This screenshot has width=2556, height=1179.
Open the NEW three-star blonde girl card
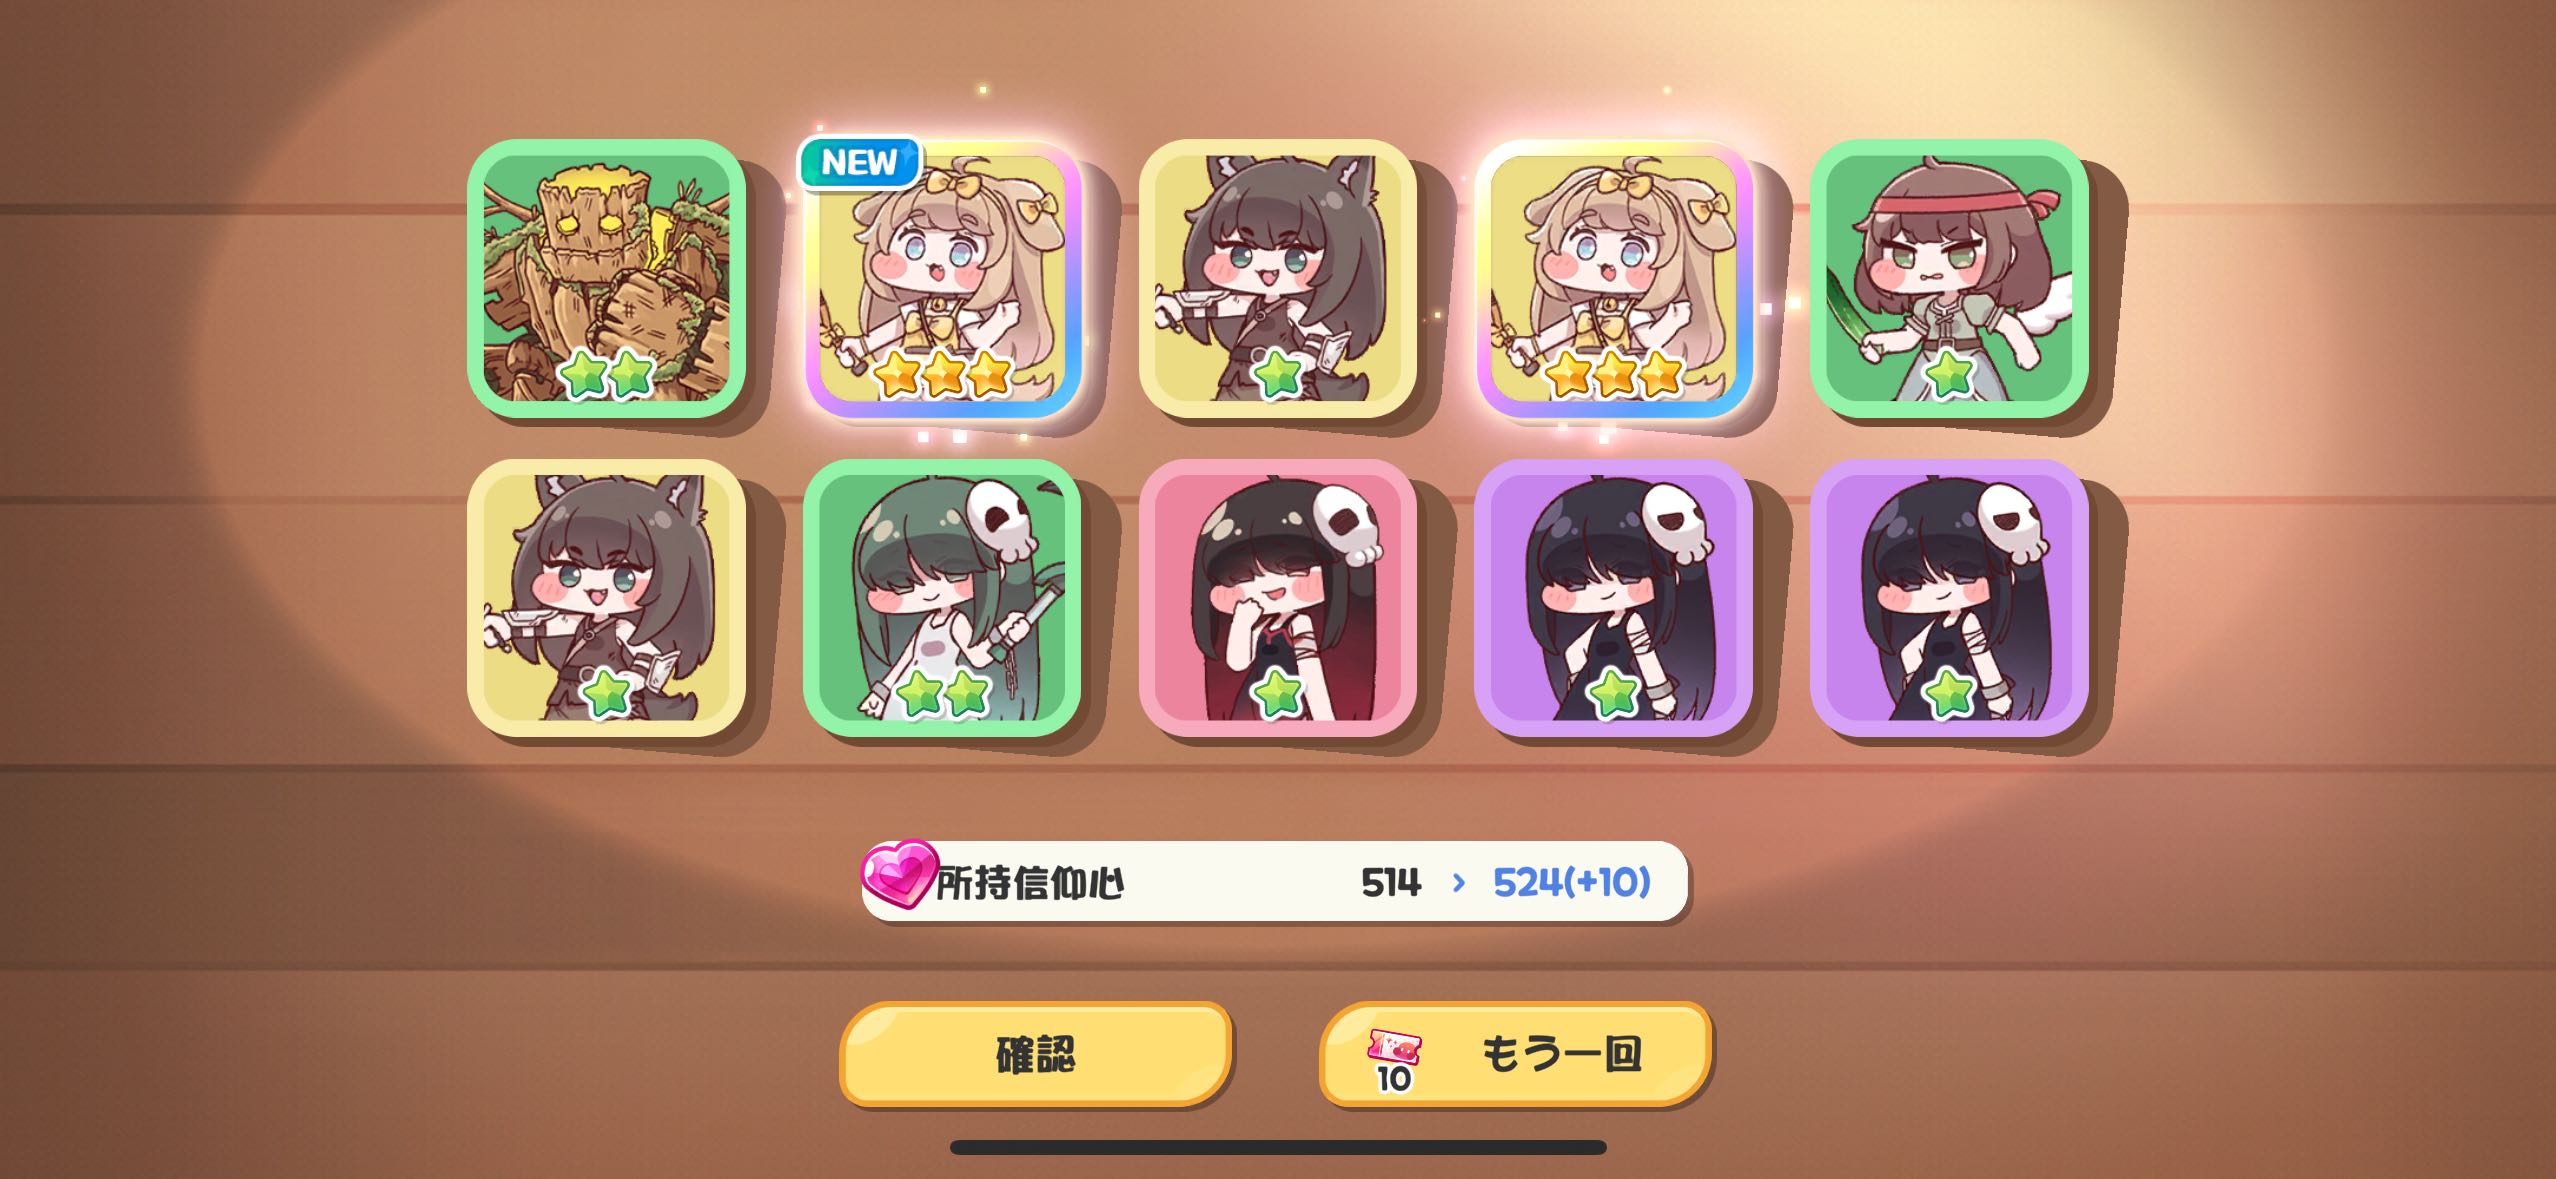(943, 278)
